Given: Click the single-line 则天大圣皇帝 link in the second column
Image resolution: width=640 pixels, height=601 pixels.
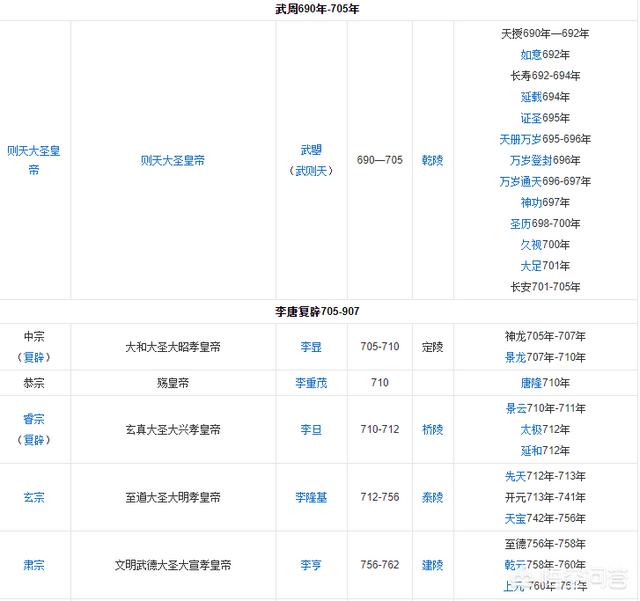Looking at the screenshot, I should coord(173,160).
